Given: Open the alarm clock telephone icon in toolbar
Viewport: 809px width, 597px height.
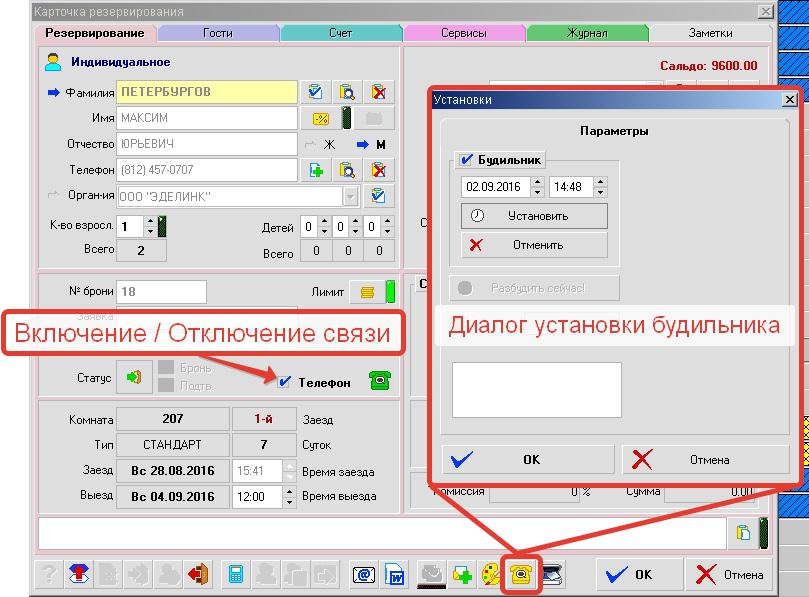Looking at the screenshot, I should [x=520, y=574].
